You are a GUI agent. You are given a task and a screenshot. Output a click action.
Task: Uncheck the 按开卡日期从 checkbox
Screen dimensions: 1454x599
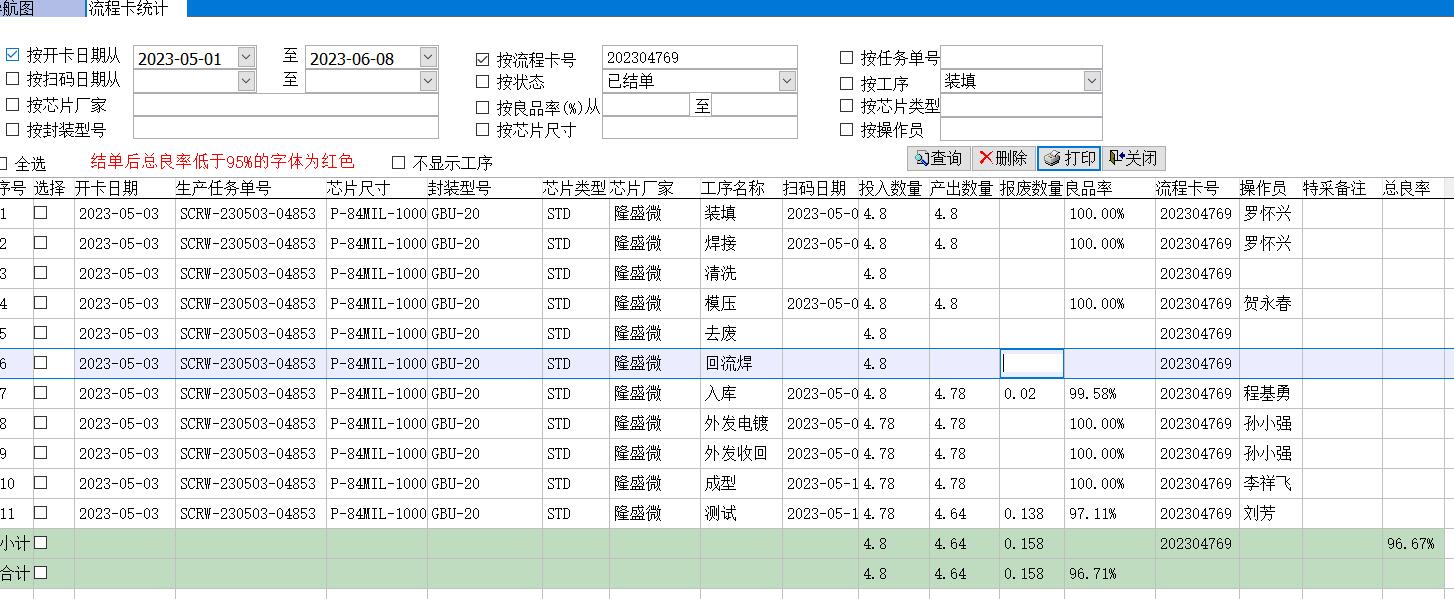[x=13, y=55]
